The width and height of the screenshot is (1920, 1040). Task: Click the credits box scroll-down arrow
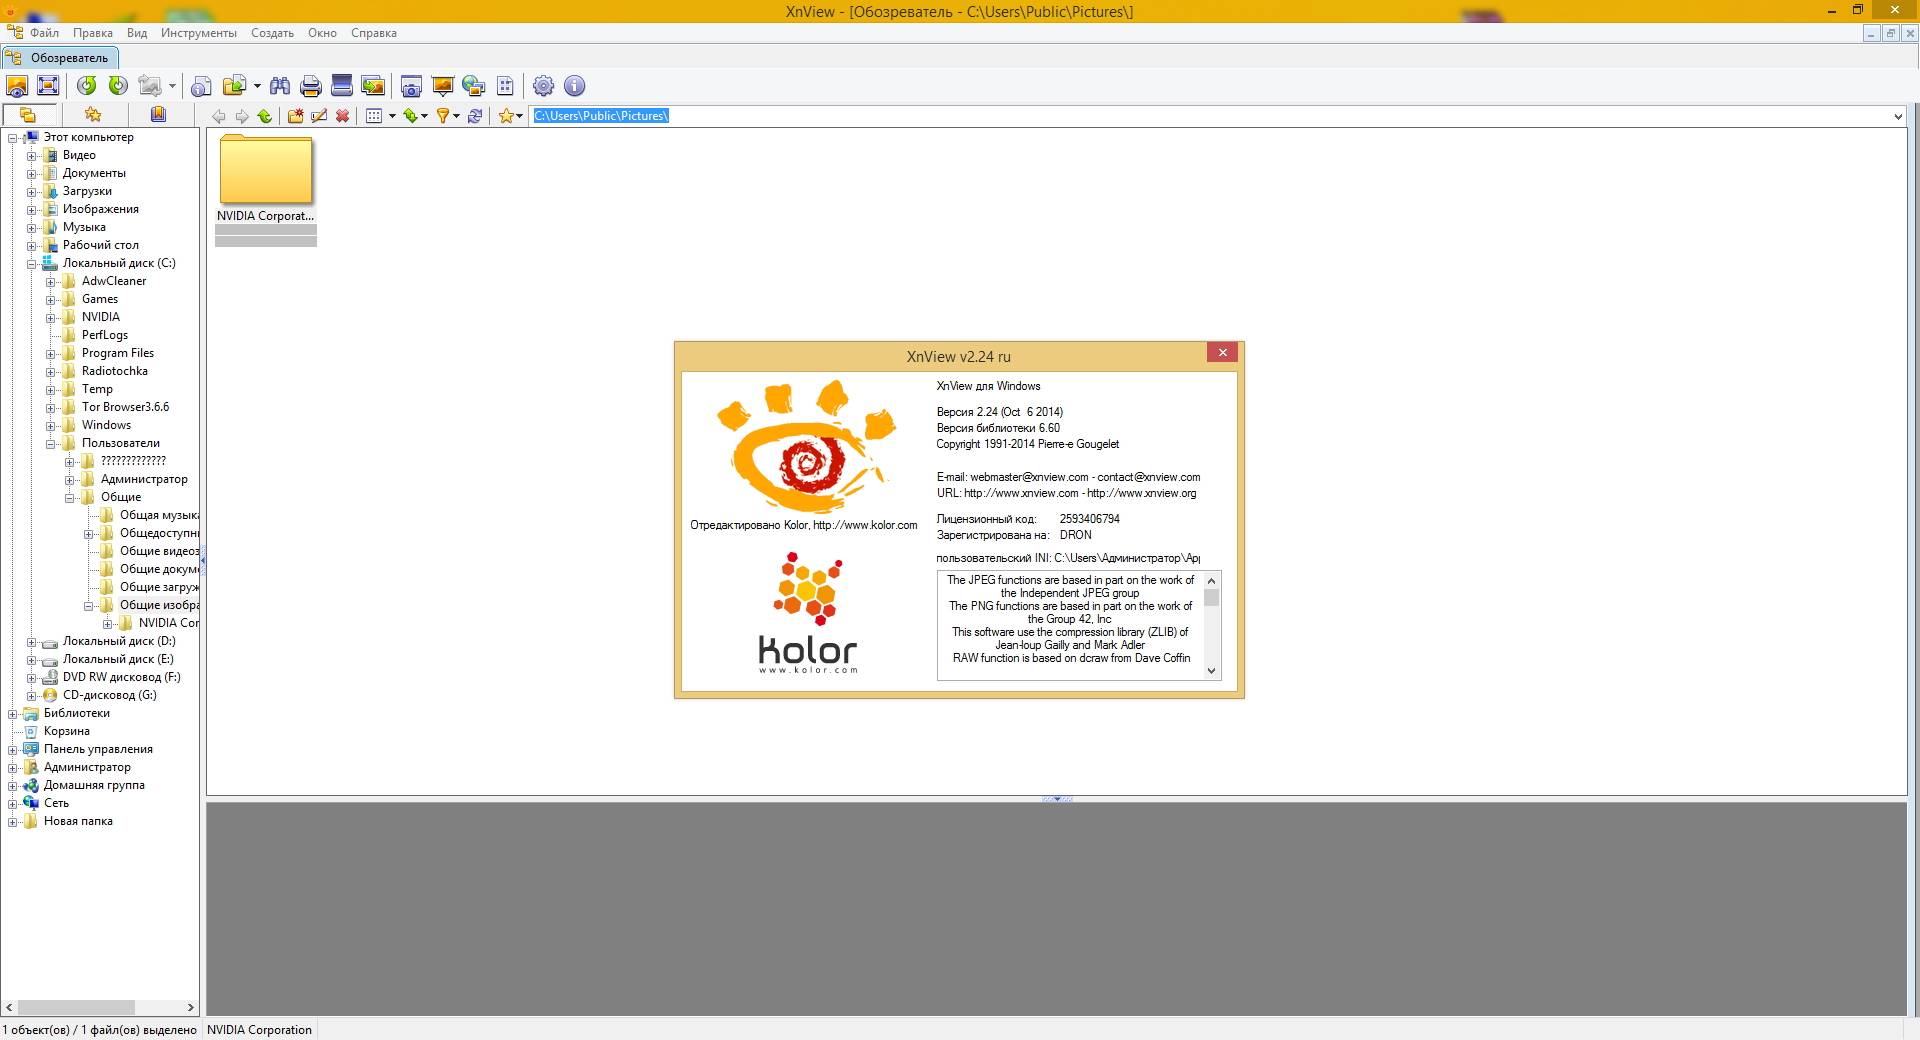[x=1212, y=671]
